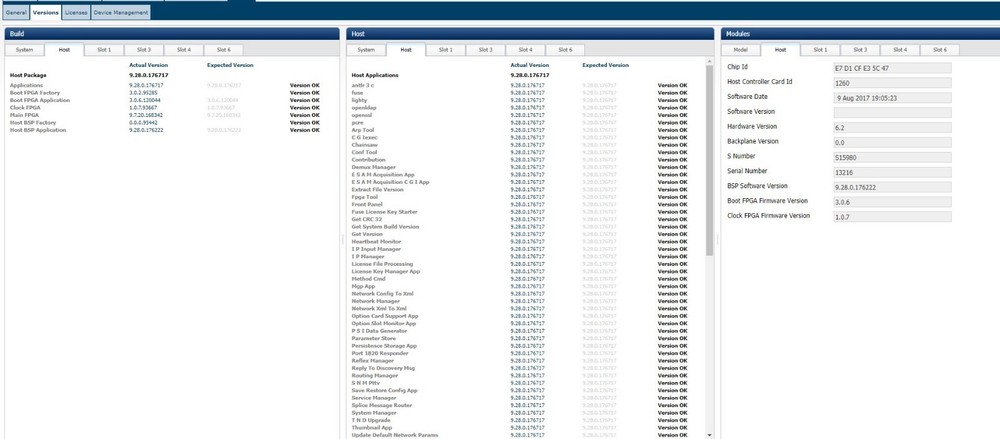The width and height of the screenshot is (1000, 439).
Task: Click the T N D Upgrade entry
Action: coord(371,420)
